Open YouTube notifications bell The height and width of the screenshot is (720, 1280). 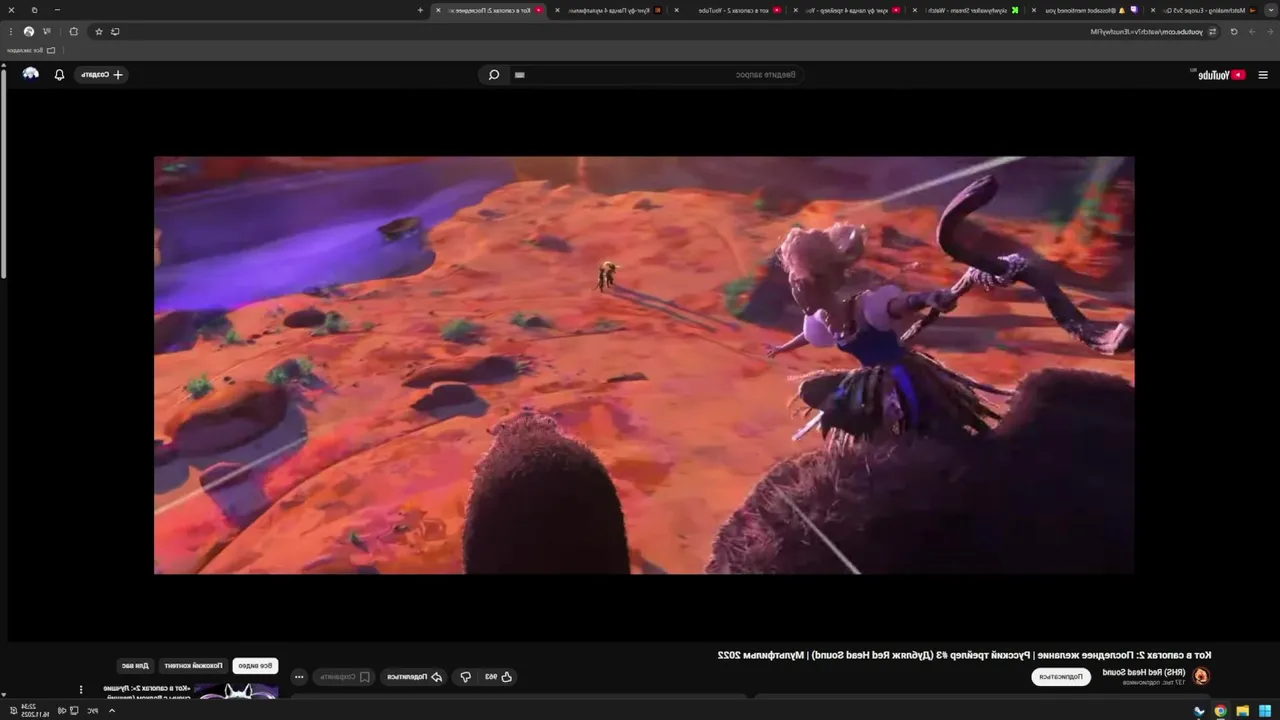coord(59,75)
